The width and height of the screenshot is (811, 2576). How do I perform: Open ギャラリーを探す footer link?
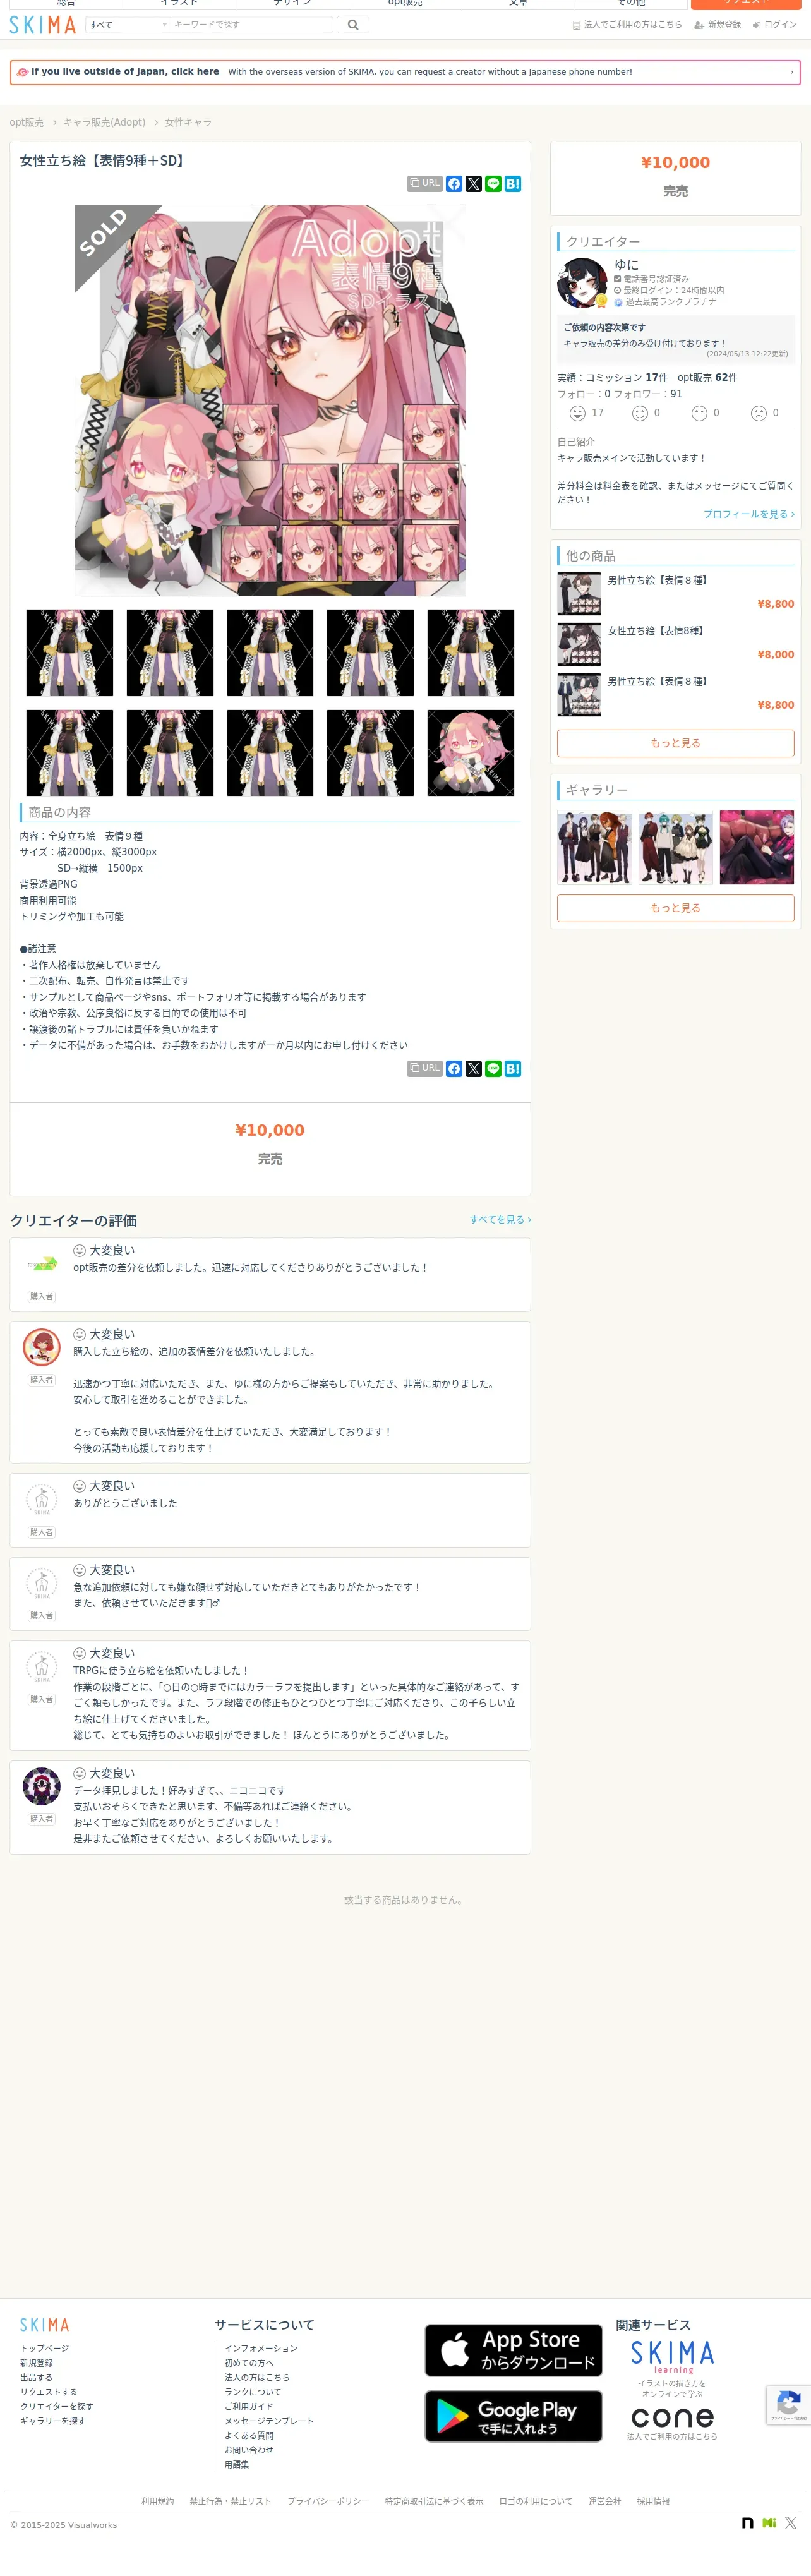pos(53,2421)
